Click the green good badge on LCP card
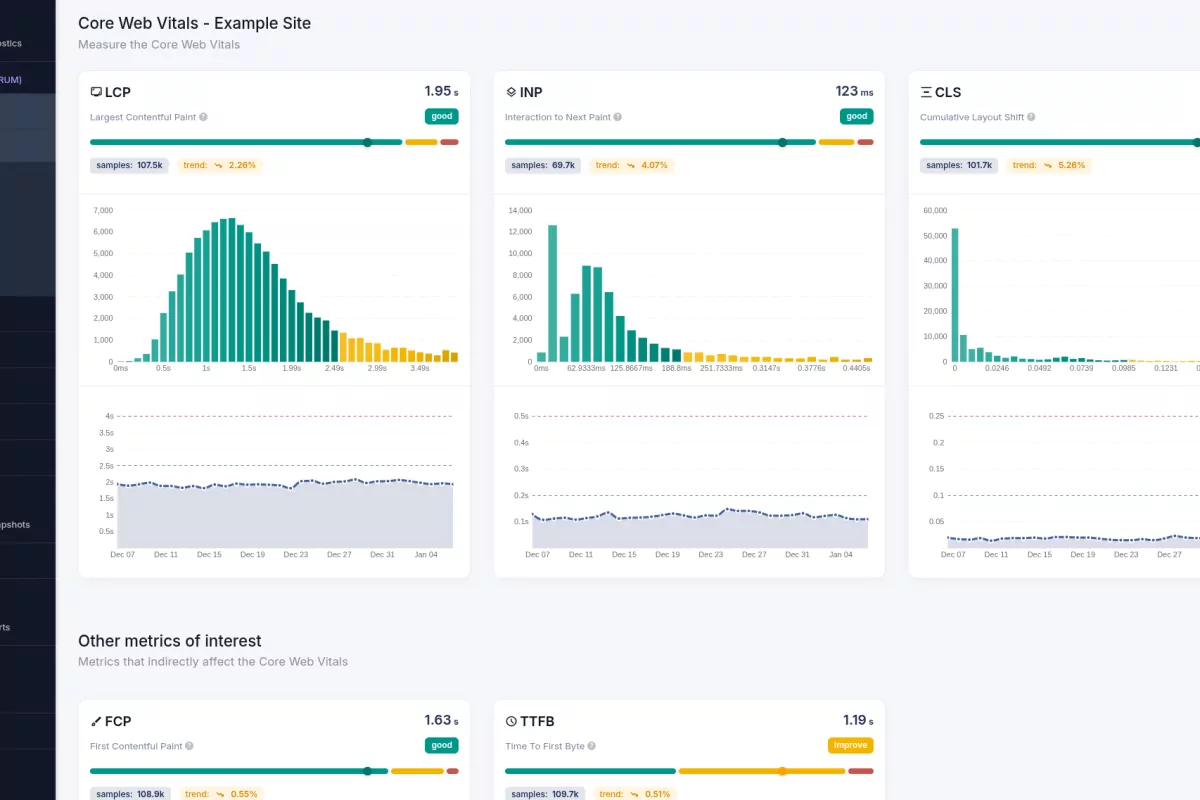1200x800 pixels. [x=441, y=116]
